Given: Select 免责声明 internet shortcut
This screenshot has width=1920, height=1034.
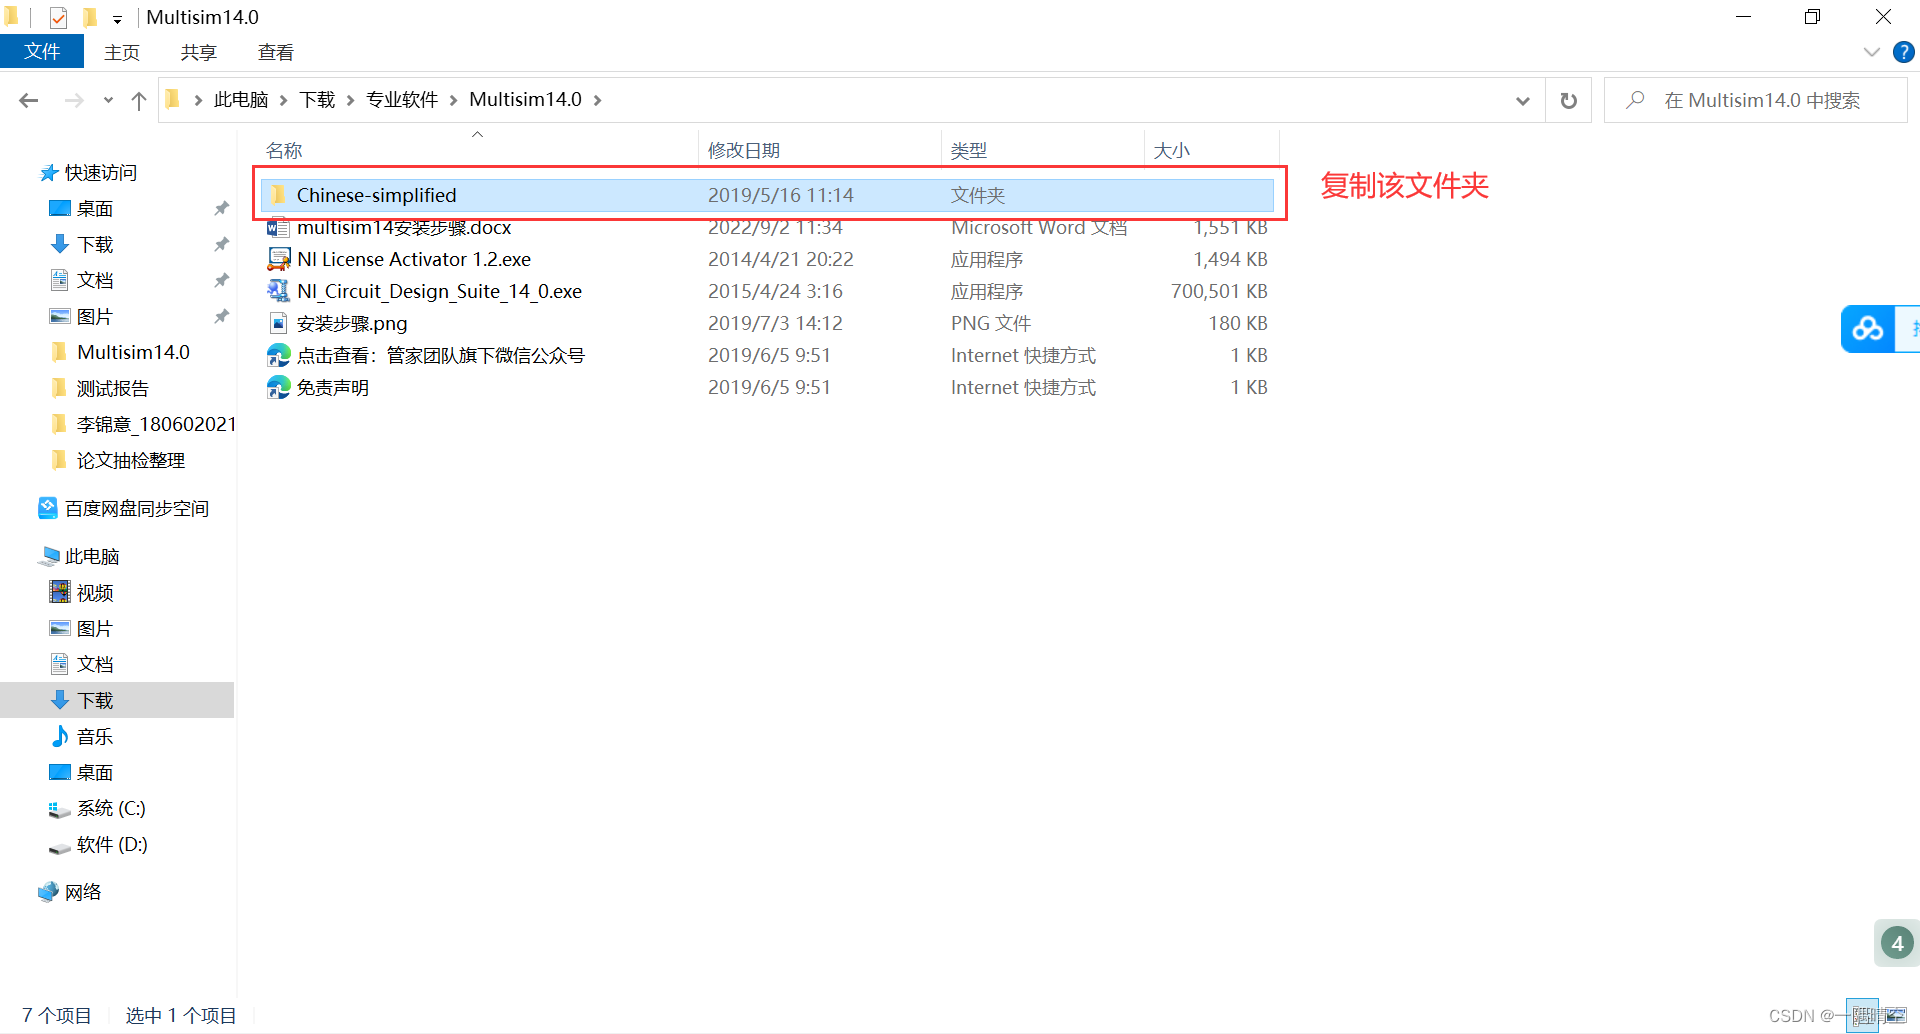Looking at the screenshot, I should coord(767,388).
